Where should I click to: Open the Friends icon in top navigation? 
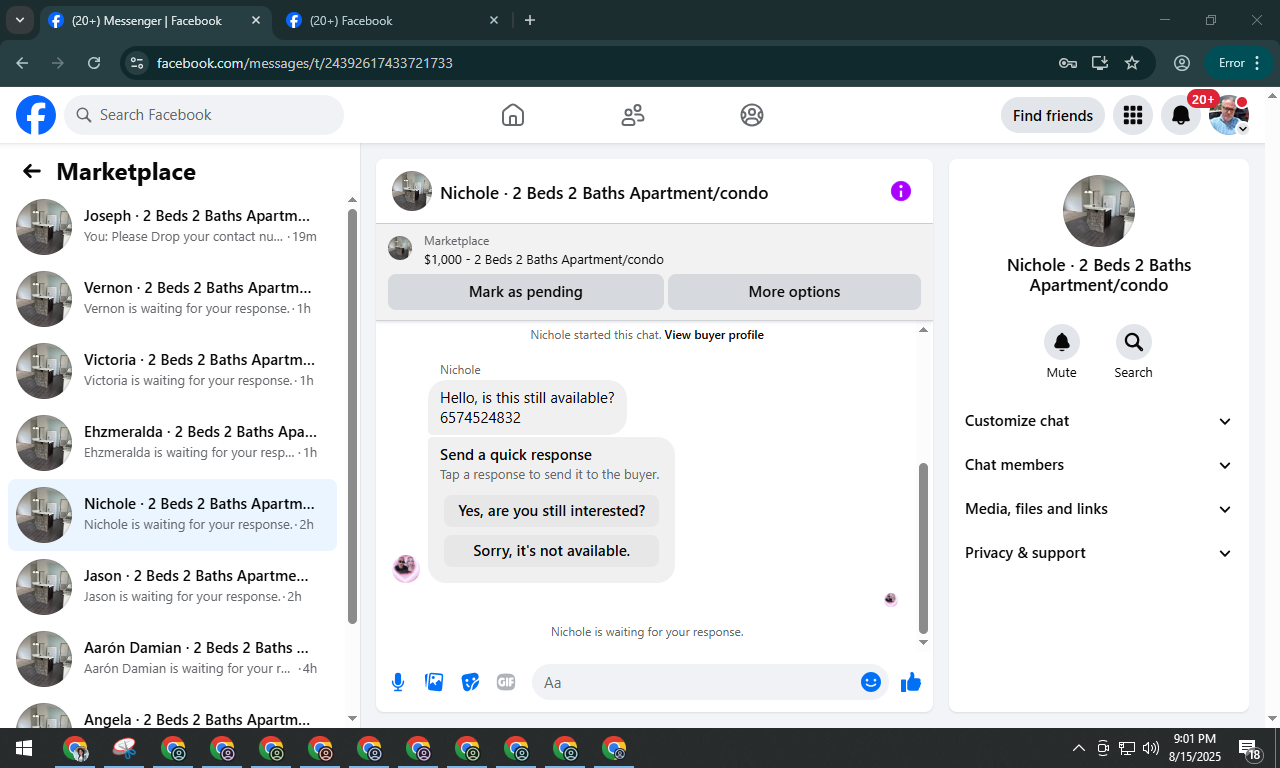pos(633,115)
